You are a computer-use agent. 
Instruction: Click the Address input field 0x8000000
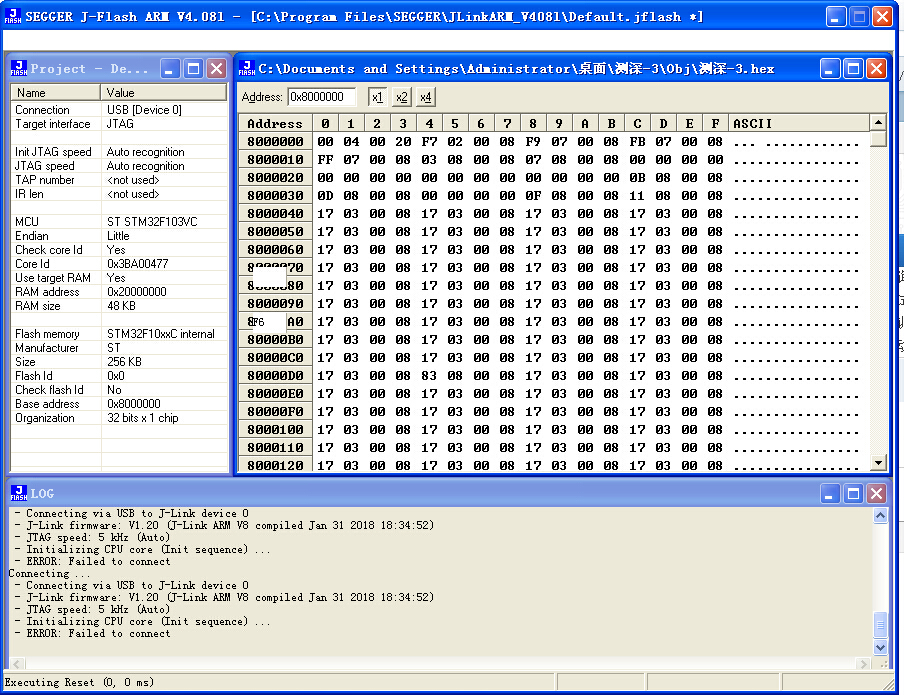coord(322,97)
